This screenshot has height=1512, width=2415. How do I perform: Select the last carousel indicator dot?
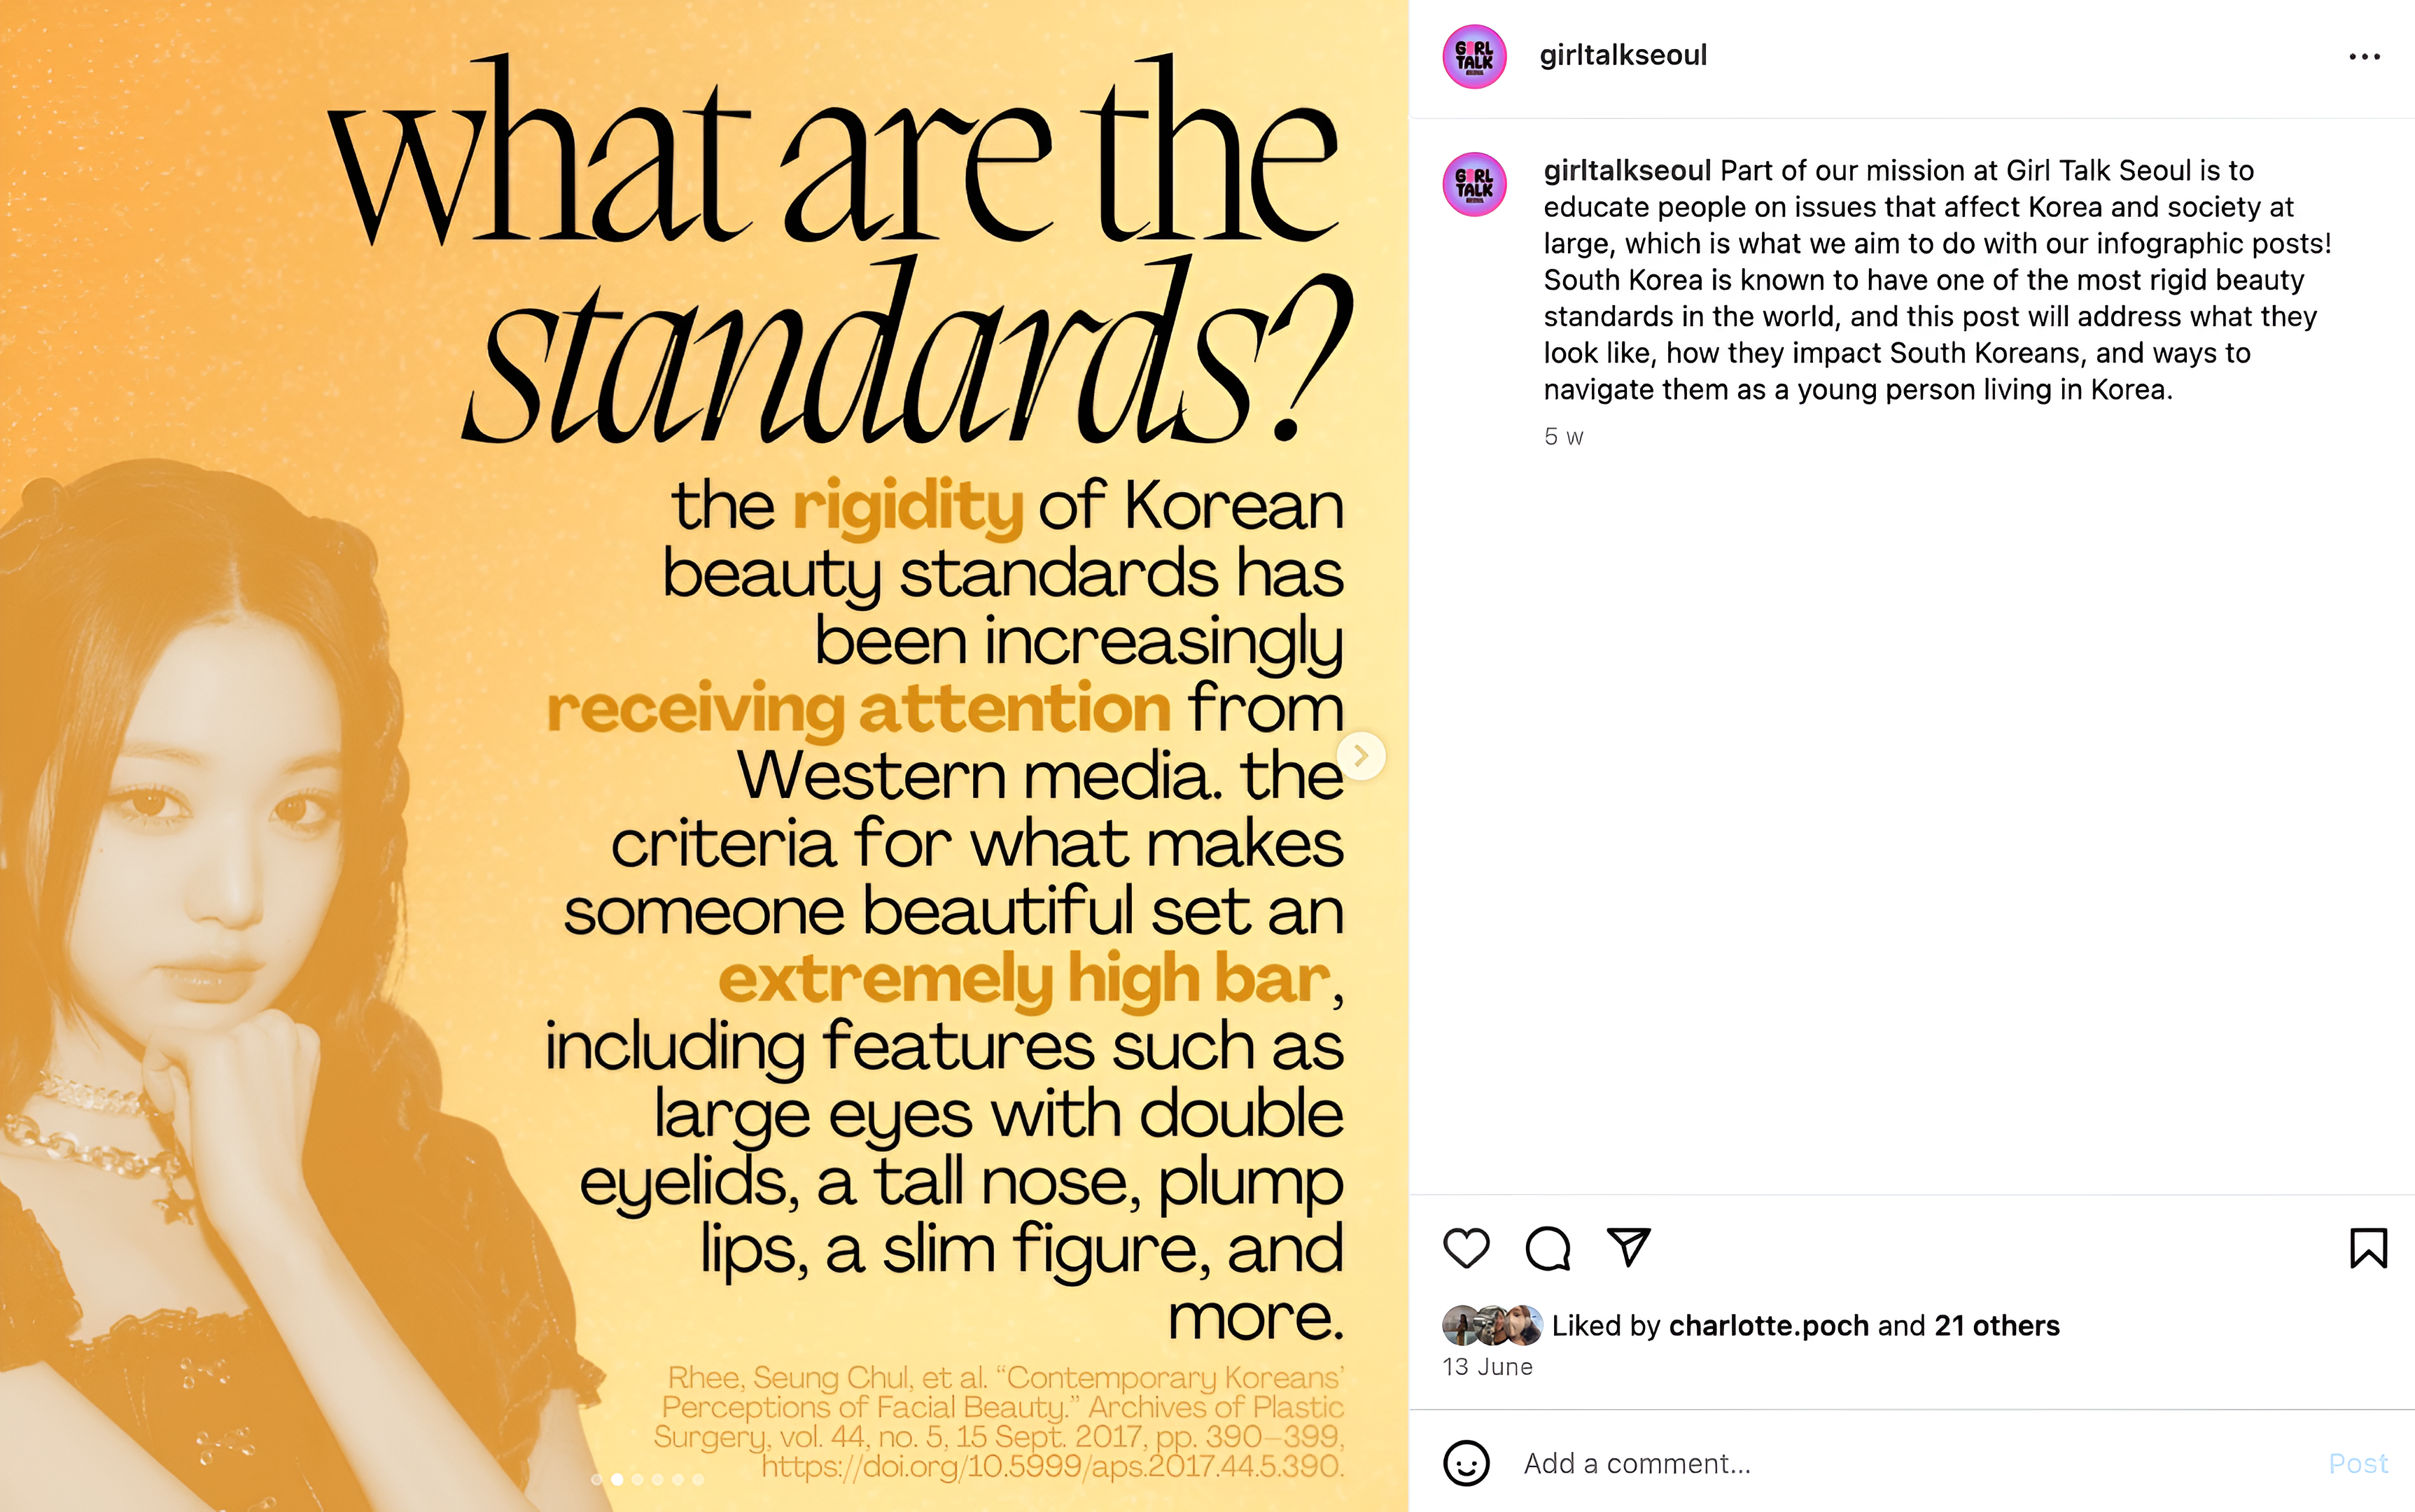pos(698,1479)
